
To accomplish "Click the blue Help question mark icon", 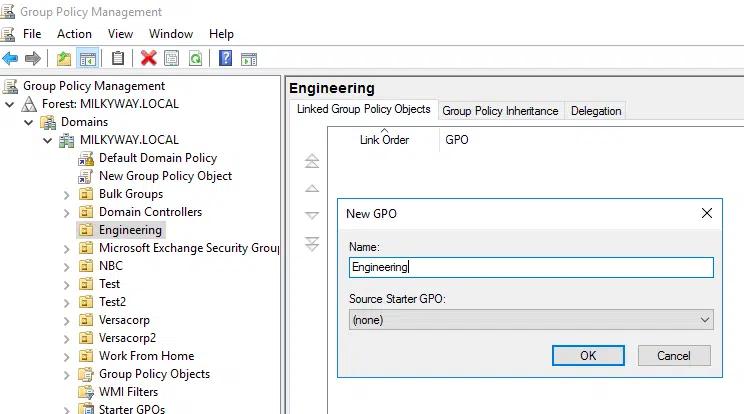I will (x=225, y=58).
